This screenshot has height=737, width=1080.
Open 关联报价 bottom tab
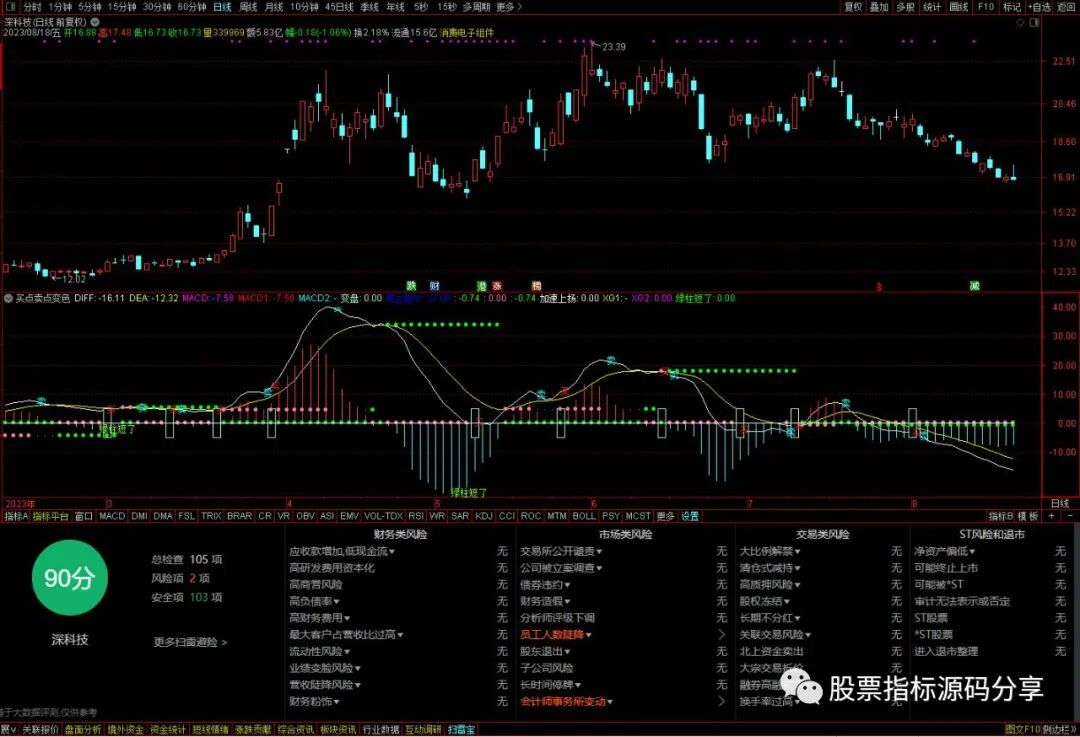[40, 729]
